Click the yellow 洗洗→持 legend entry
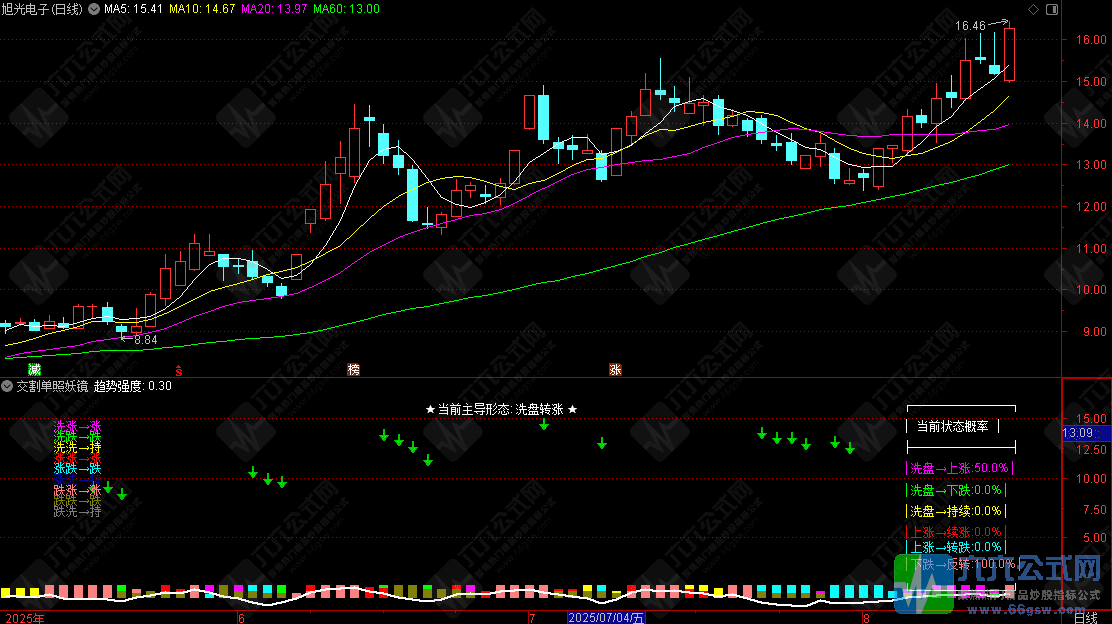Screen dimensions: 1112x624 77,447
